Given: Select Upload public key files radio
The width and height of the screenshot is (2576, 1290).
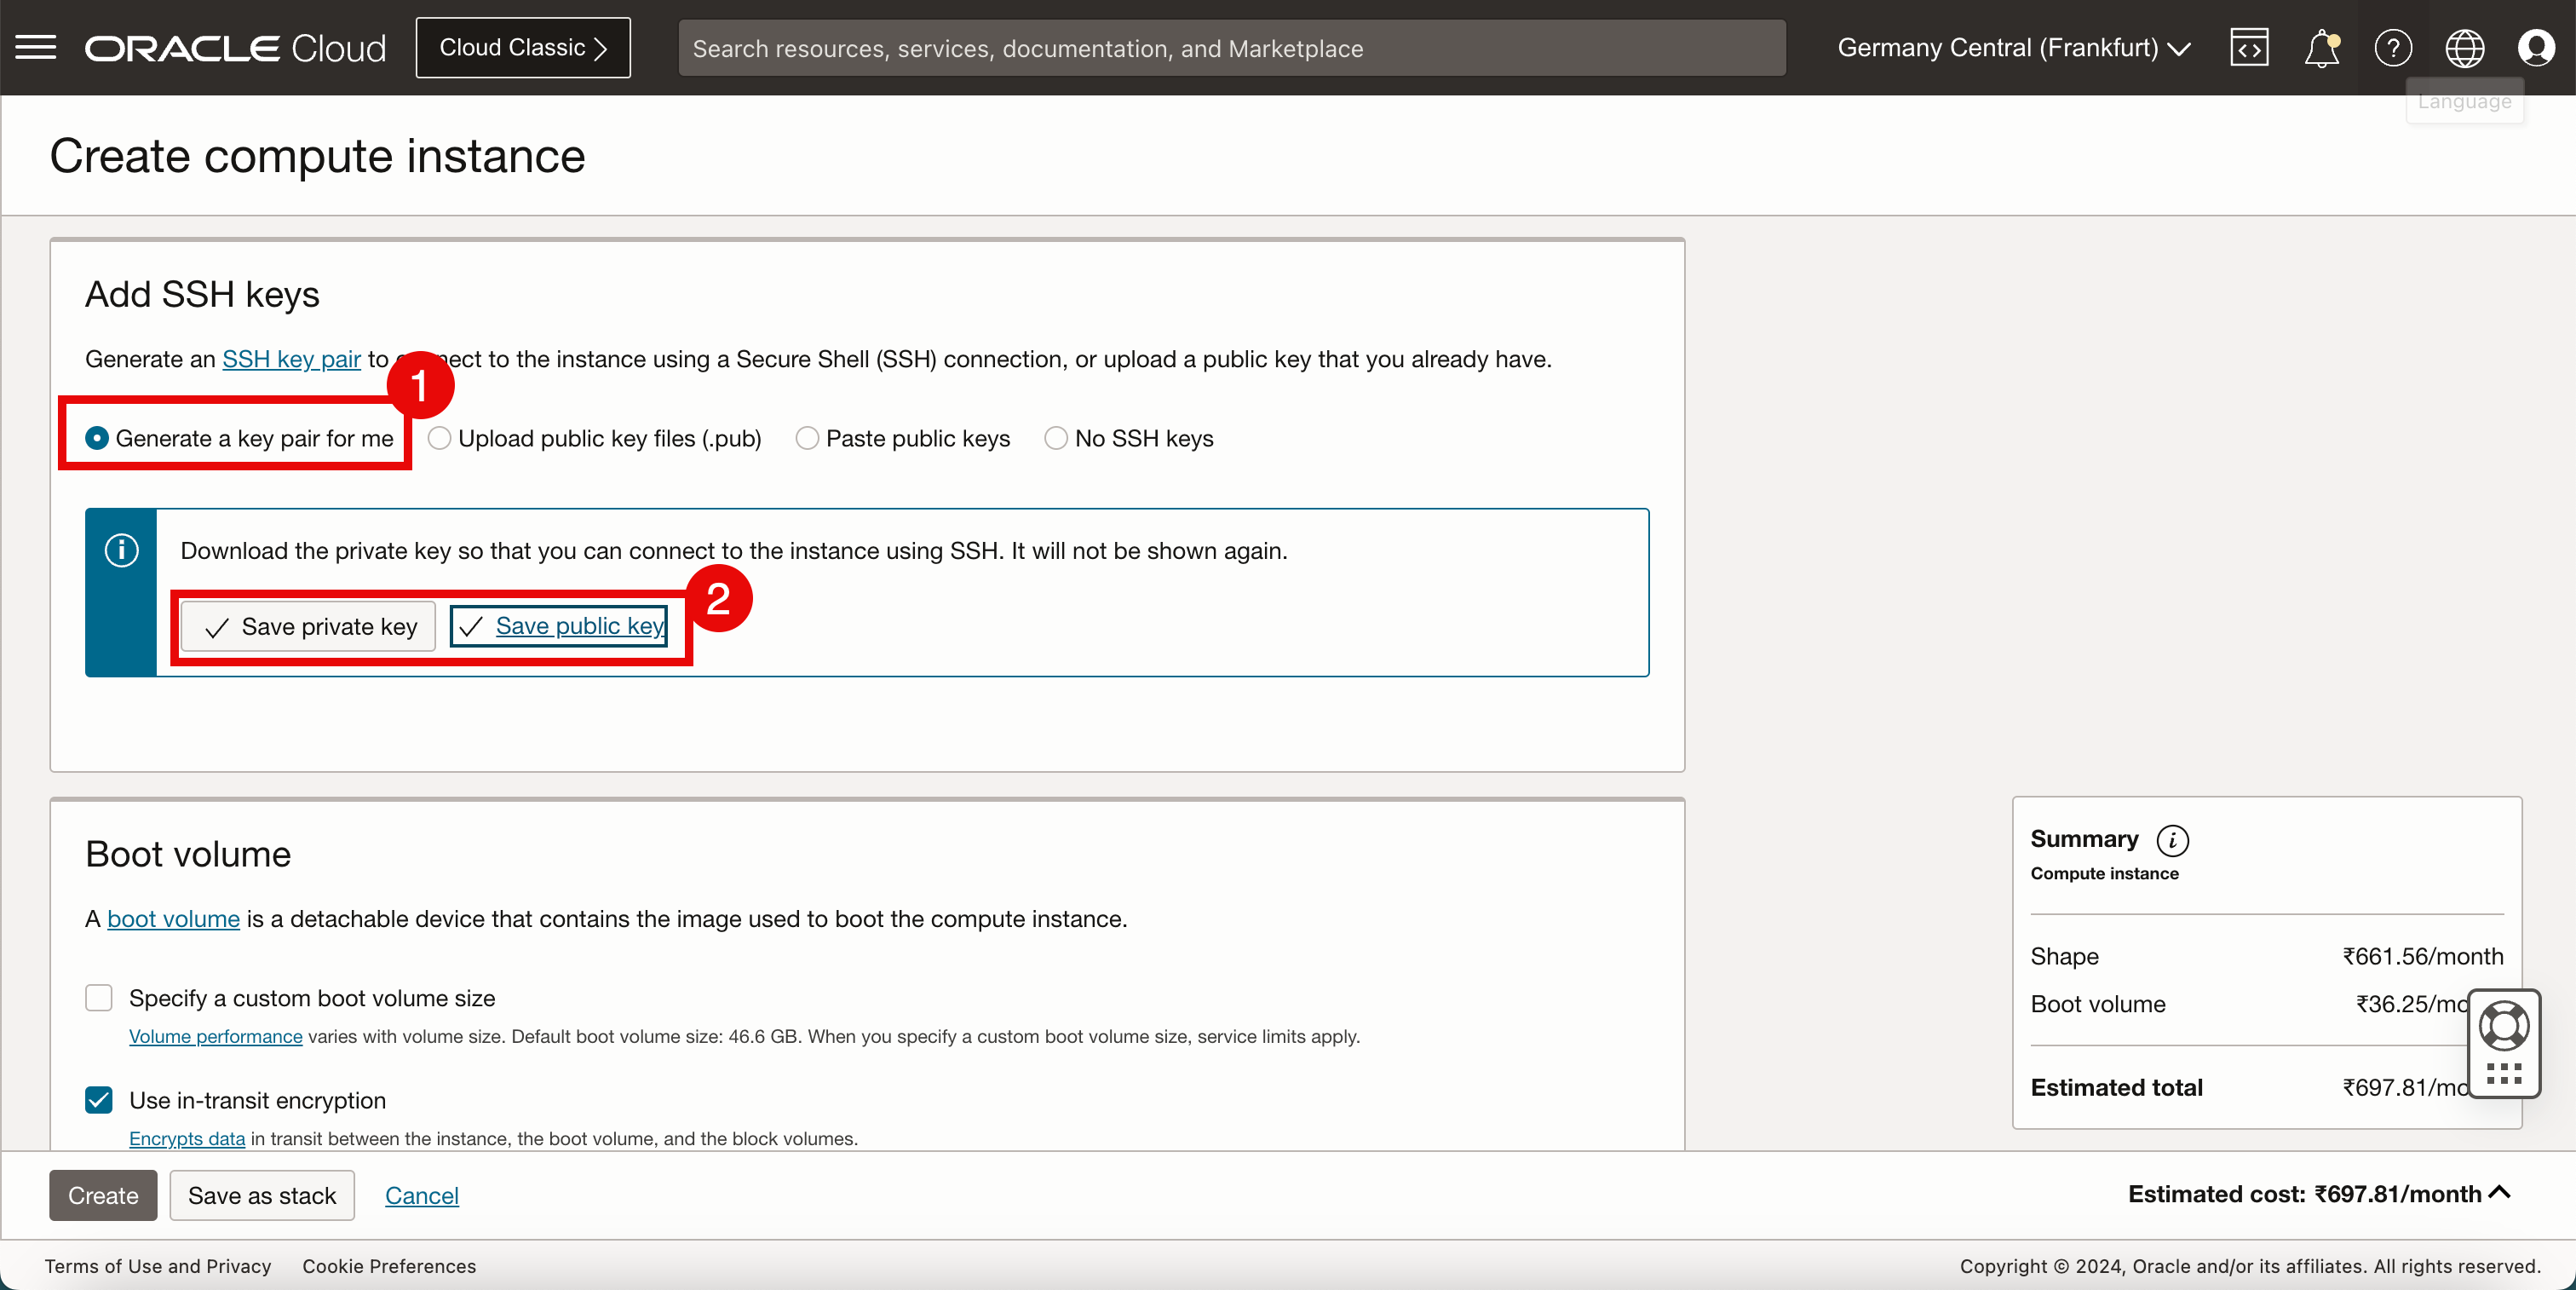Looking at the screenshot, I should tap(439, 438).
